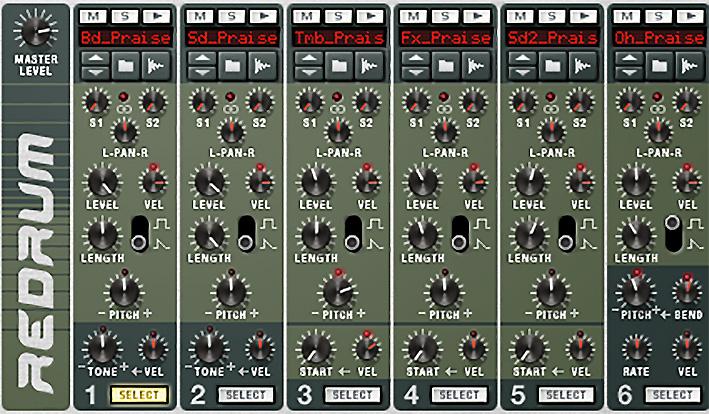Load previous sample with channel 2 up arrow
The image size is (709, 414).
click(202, 59)
